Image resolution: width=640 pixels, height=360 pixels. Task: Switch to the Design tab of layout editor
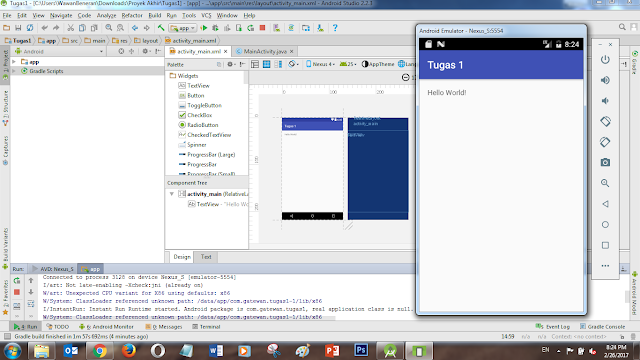(x=182, y=257)
